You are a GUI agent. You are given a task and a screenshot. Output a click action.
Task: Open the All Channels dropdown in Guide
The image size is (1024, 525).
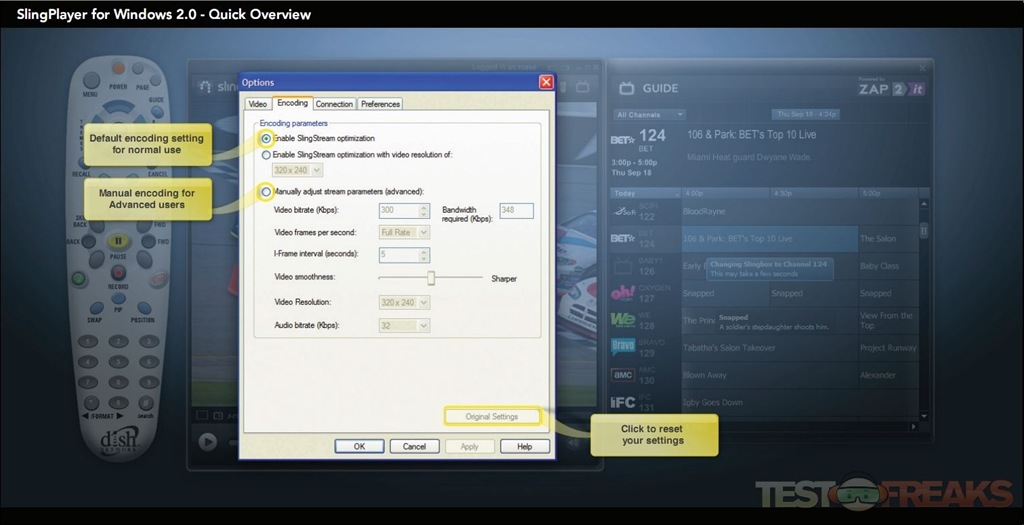point(649,115)
